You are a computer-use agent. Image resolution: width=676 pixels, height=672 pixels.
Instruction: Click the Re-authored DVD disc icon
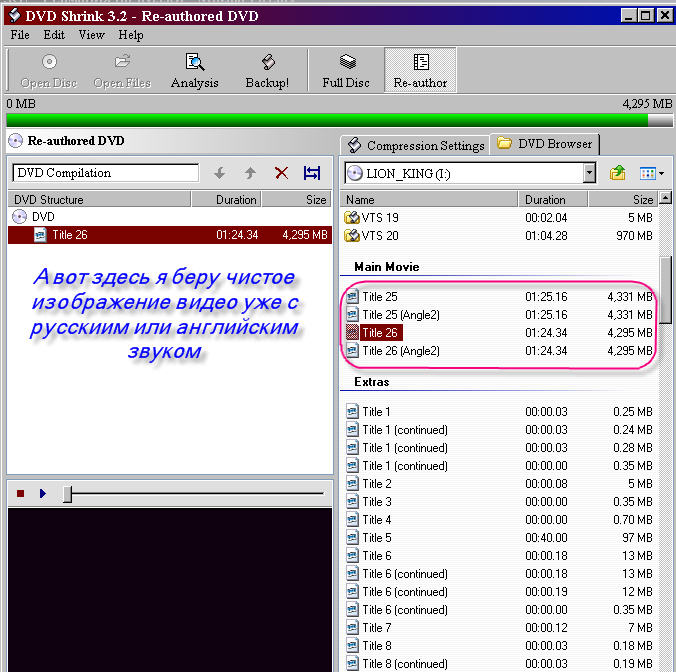[16, 141]
